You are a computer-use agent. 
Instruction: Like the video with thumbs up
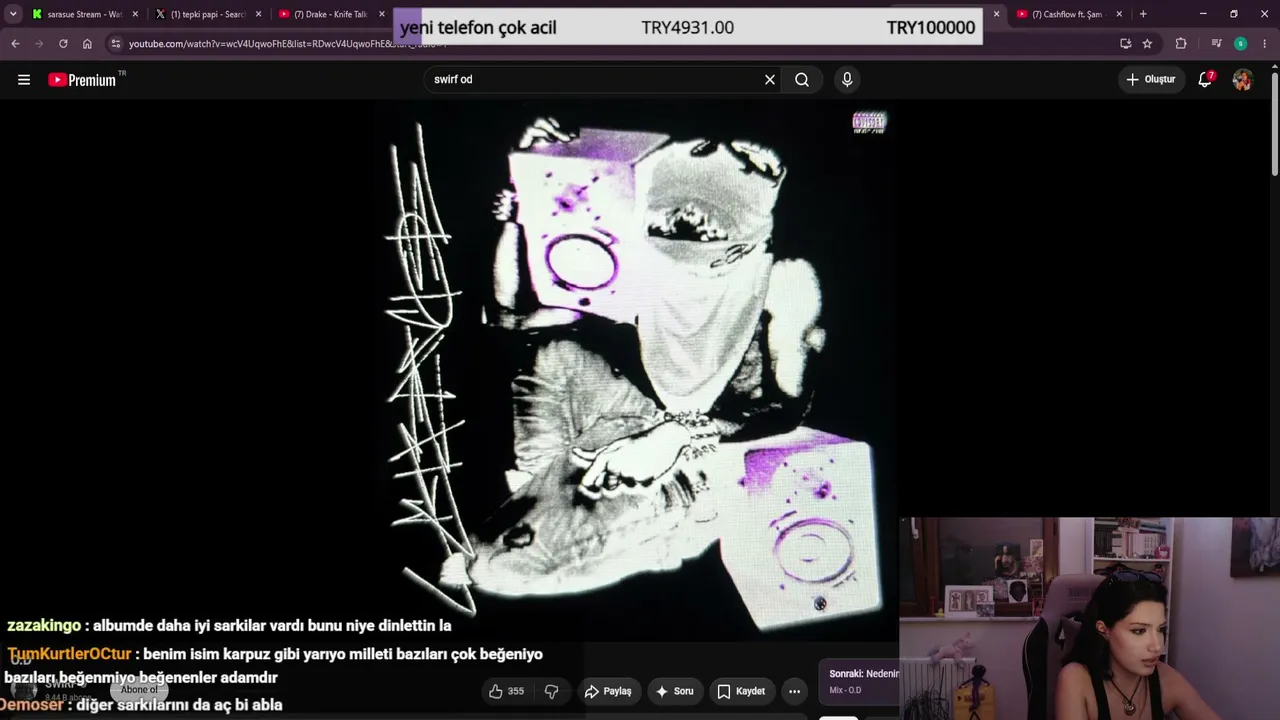coord(506,691)
